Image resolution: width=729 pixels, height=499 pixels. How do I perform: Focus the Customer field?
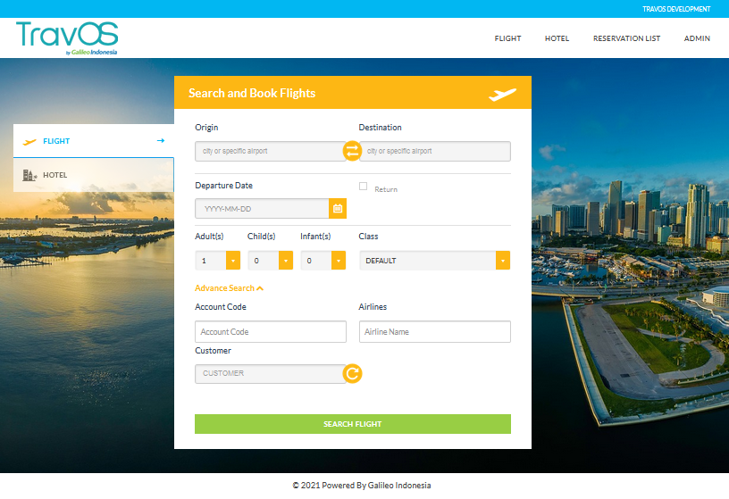click(270, 373)
